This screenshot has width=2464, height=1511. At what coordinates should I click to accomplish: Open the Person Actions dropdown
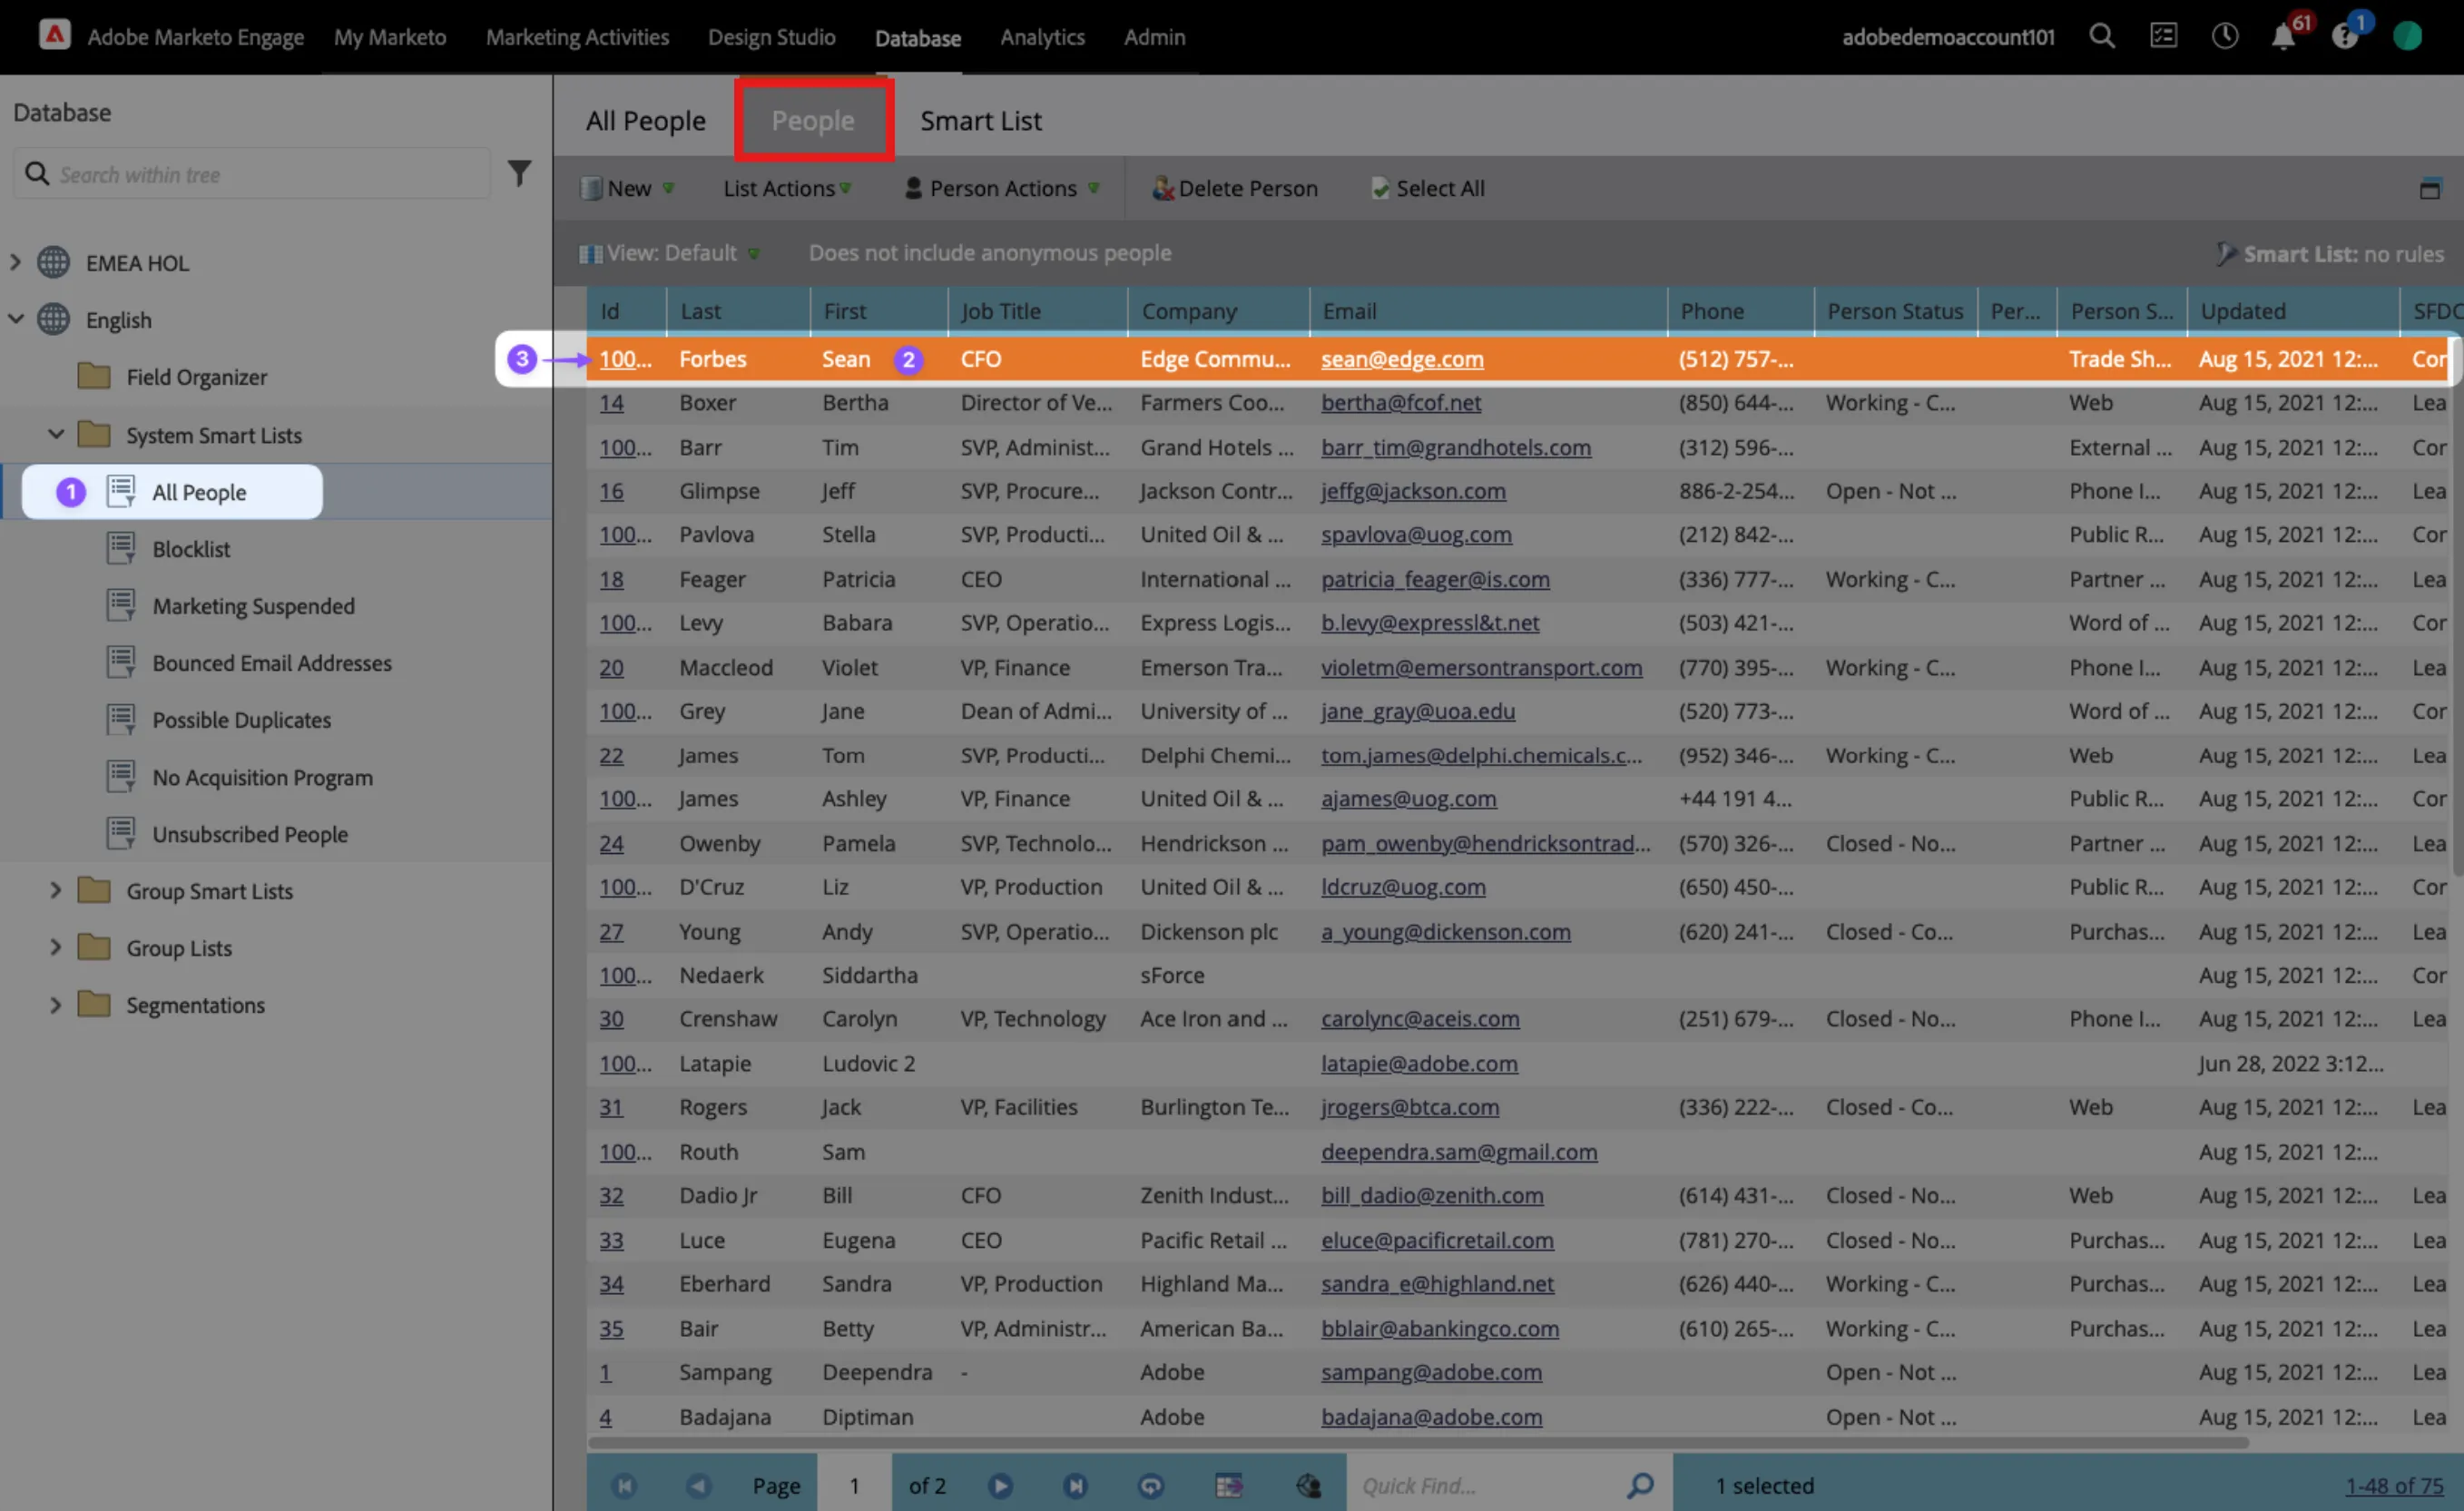[1002, 188]
